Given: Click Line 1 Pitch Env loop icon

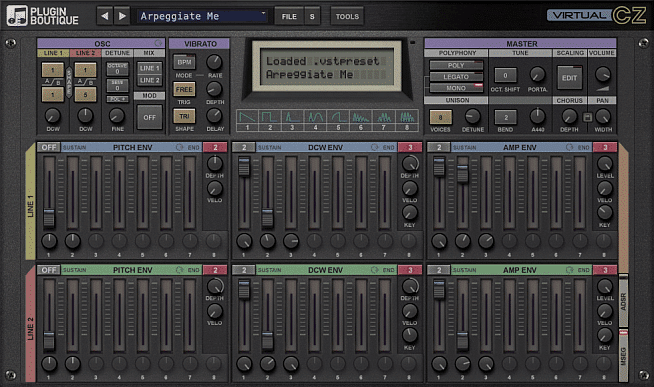Looking at the screenshot, I should click(x=179, y=147).
